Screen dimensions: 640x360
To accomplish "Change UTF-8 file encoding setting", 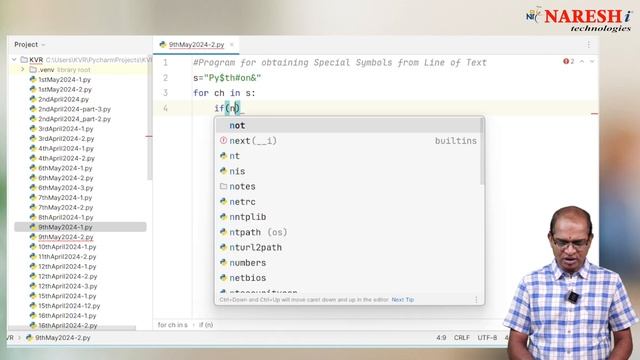I will point(487,338).
